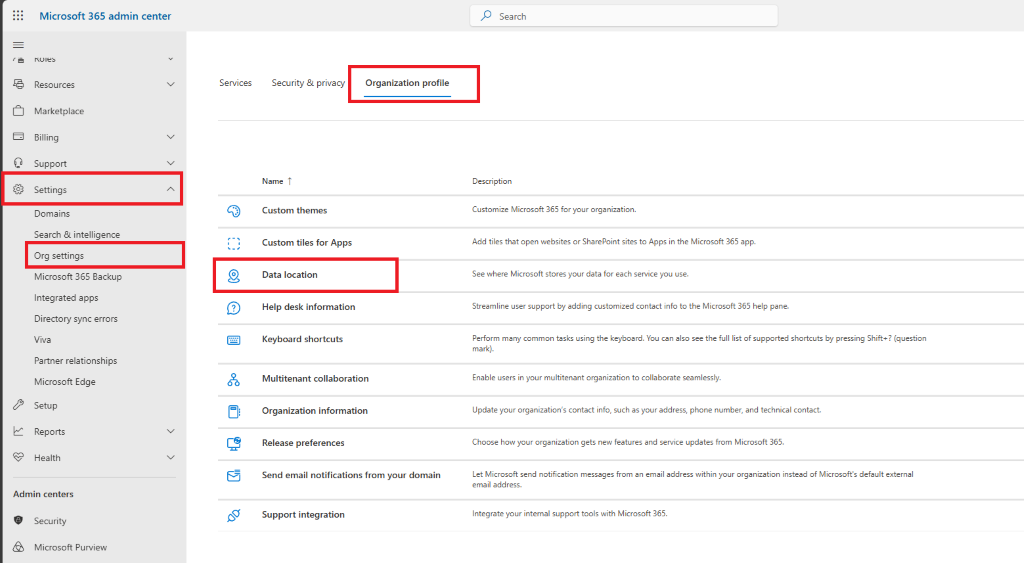Open Custom tiles for Apps setting
This screenshot has width=1024, height=563.
(307, 242)
